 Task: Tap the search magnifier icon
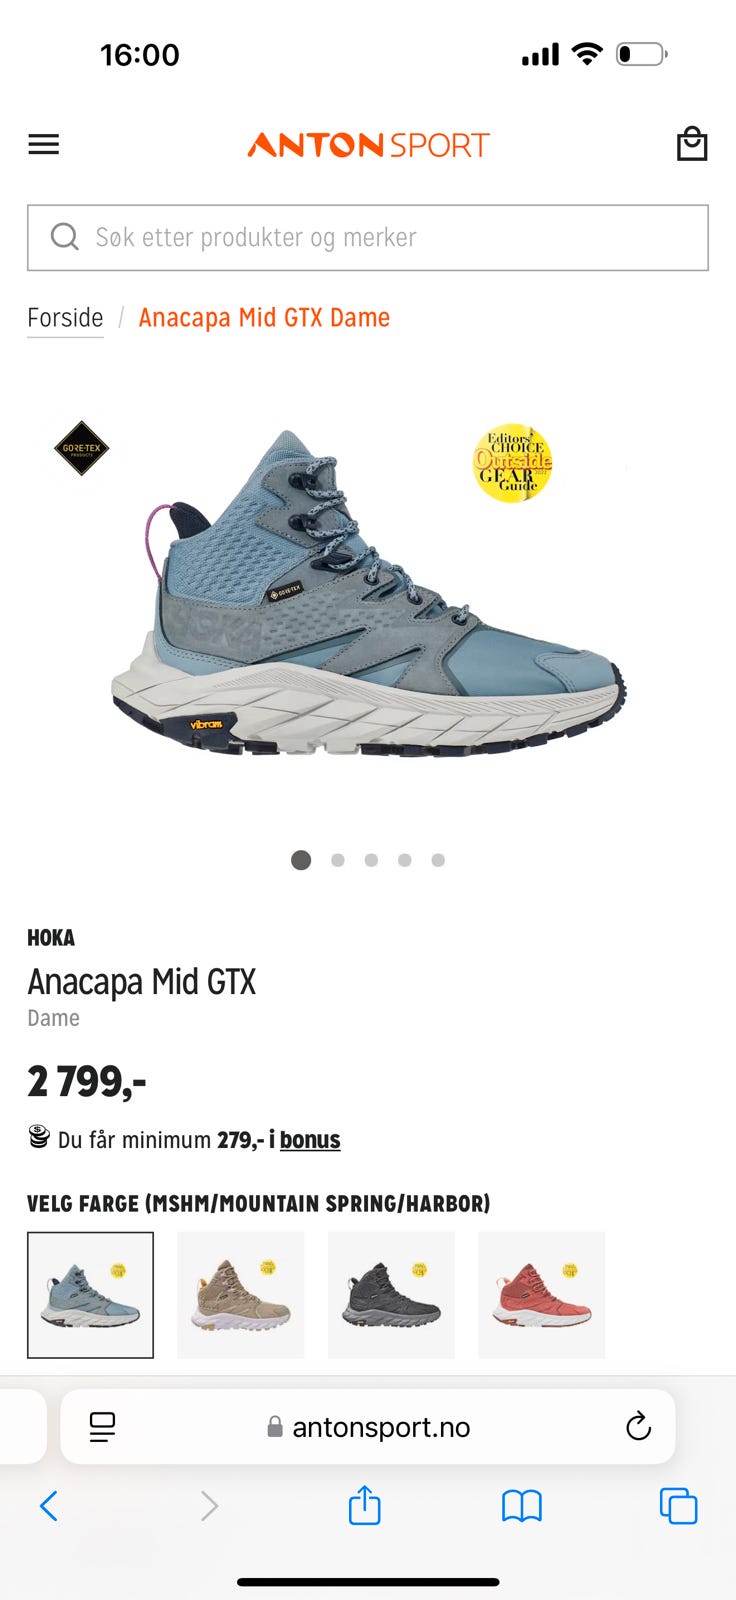pos(65,237)
